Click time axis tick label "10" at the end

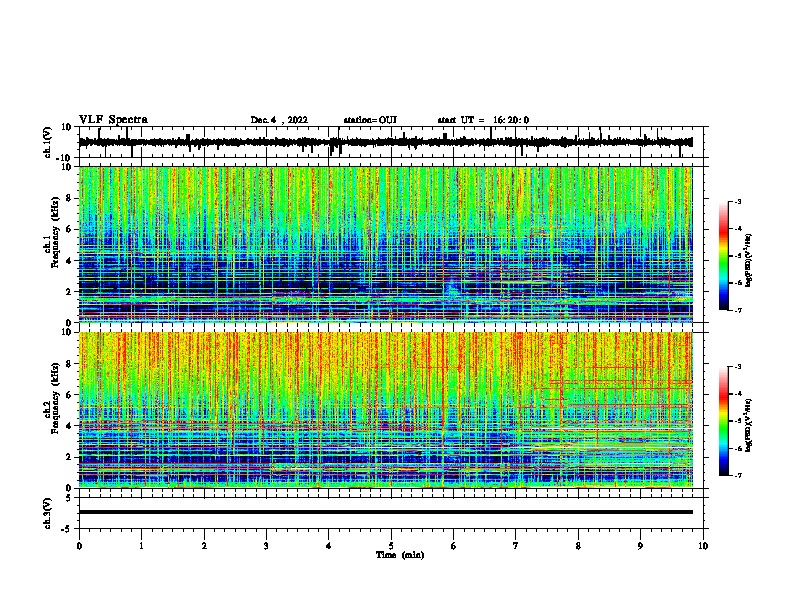[703, 546]
